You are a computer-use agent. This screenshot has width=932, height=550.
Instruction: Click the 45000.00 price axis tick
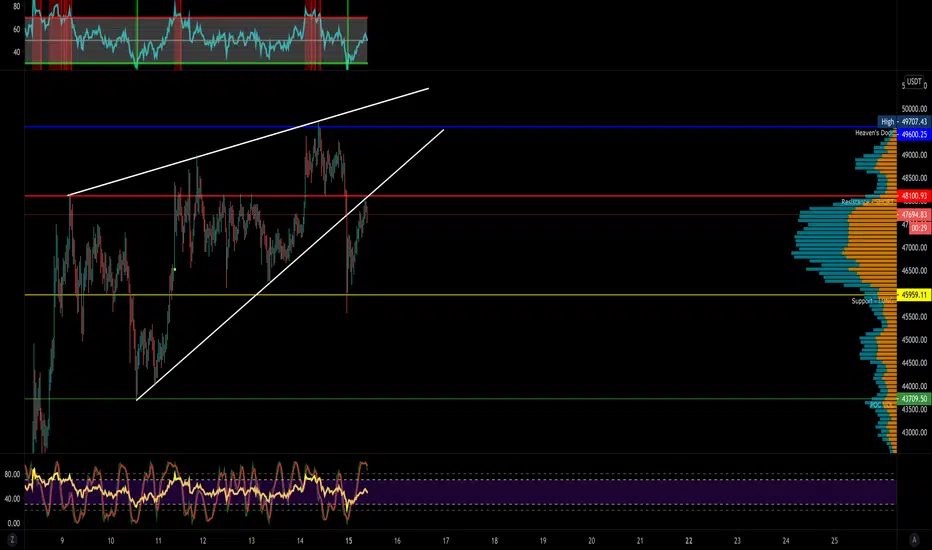click(x=914, y=340)
